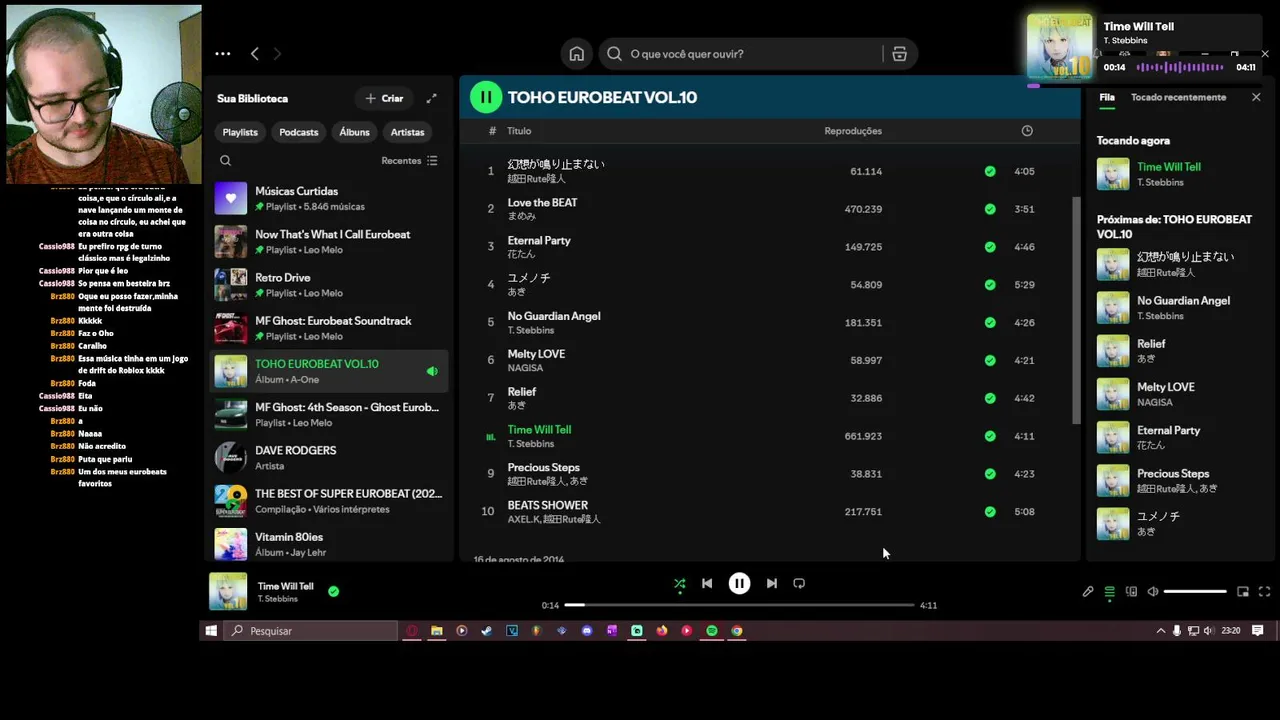Toggle the queue icon in the player bar
This screenshot has width=1280, height=720.
click(1109, 592)
